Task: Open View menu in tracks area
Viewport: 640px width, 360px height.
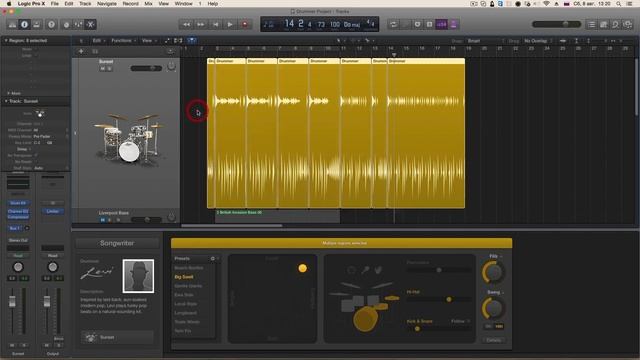Action: point(148,41)
